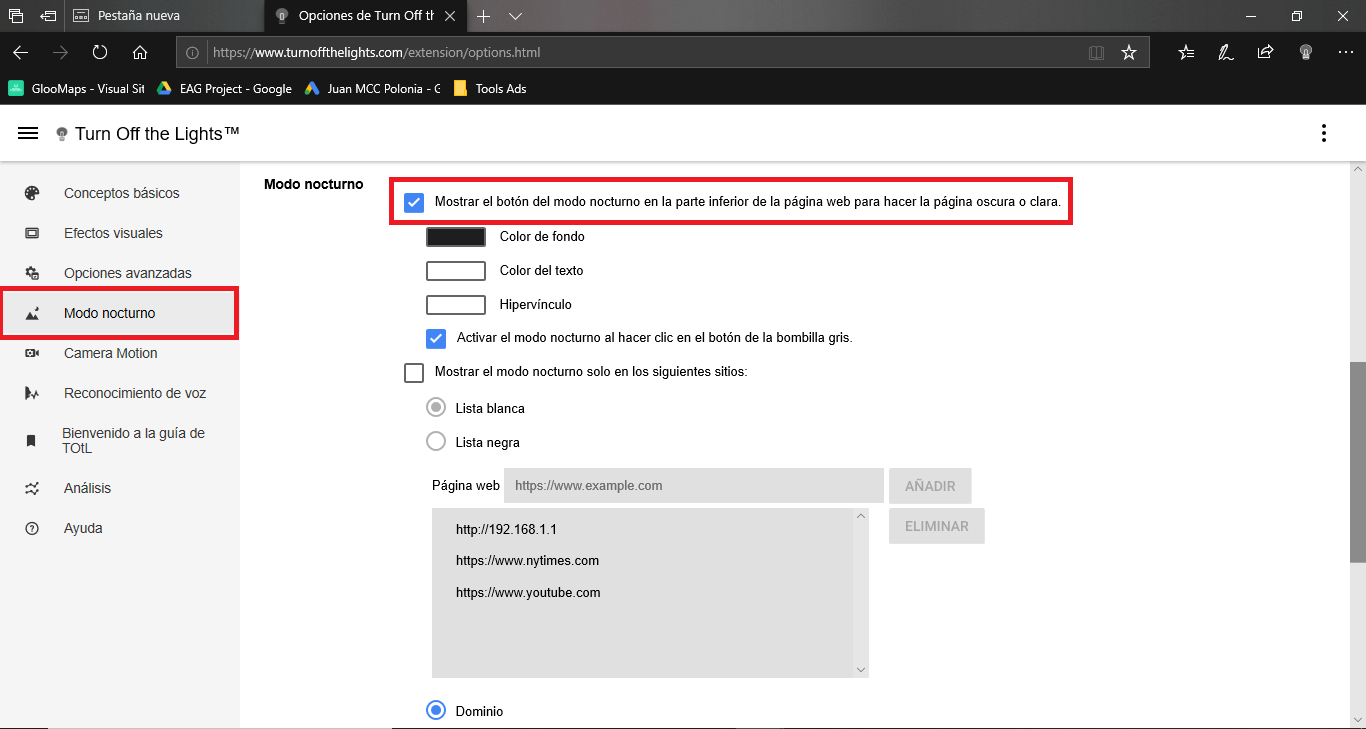Click the page vertical scrollbar thumb

point(1357,463)
